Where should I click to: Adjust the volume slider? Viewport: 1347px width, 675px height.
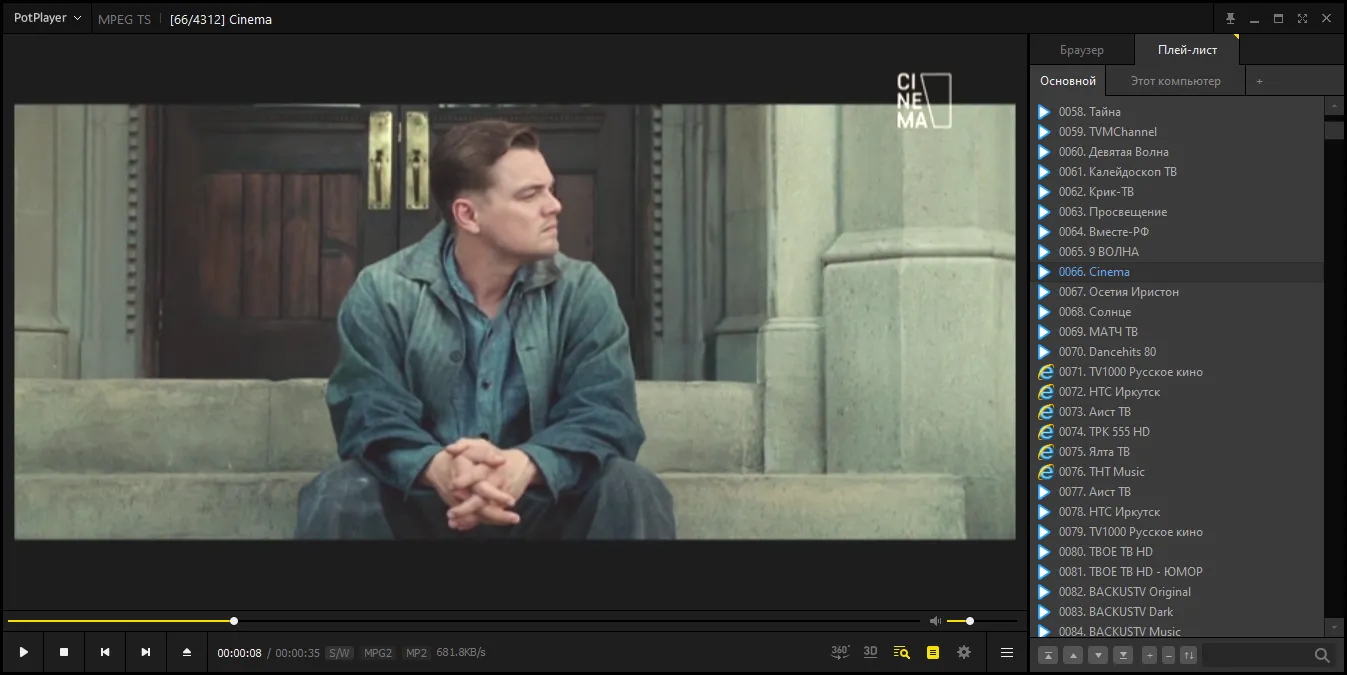coord(980,621)
